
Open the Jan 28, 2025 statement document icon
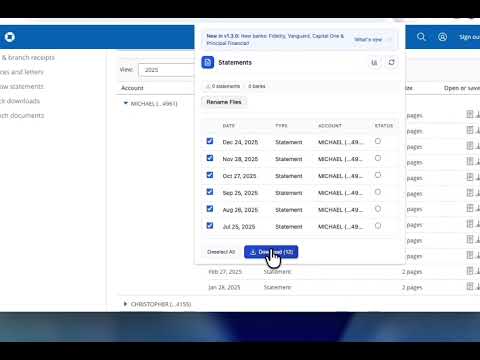(470, 286)
